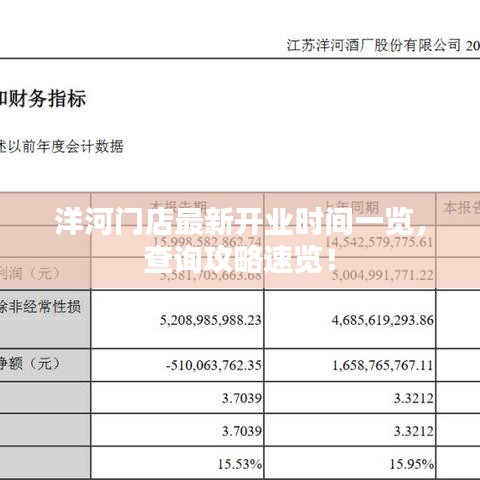Viewport: 480px width, 480px height.
Task: Select the value 5,004,991,771.22
Action: pyautogui.click(x=382, y=275)
